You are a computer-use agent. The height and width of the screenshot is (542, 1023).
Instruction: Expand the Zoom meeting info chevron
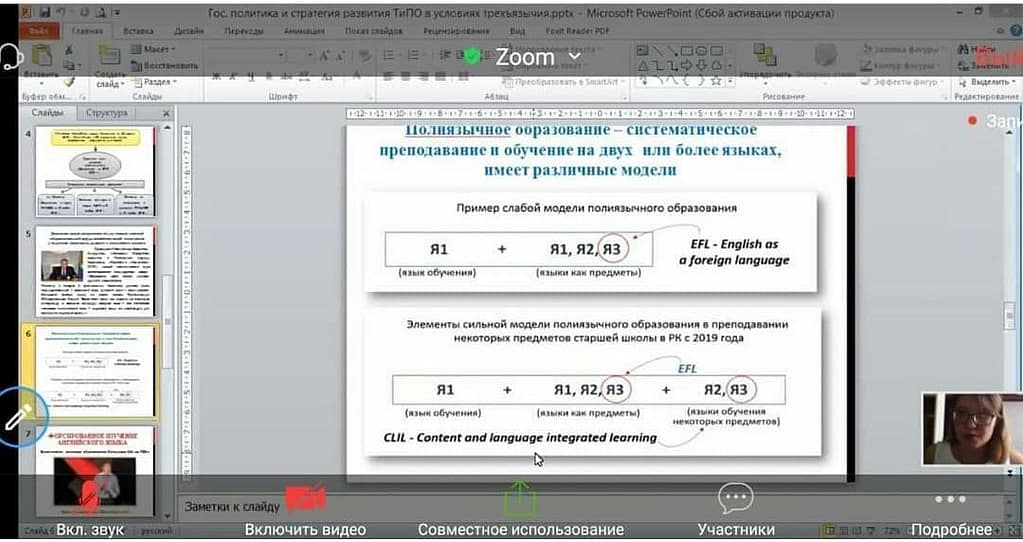point(575,58)
